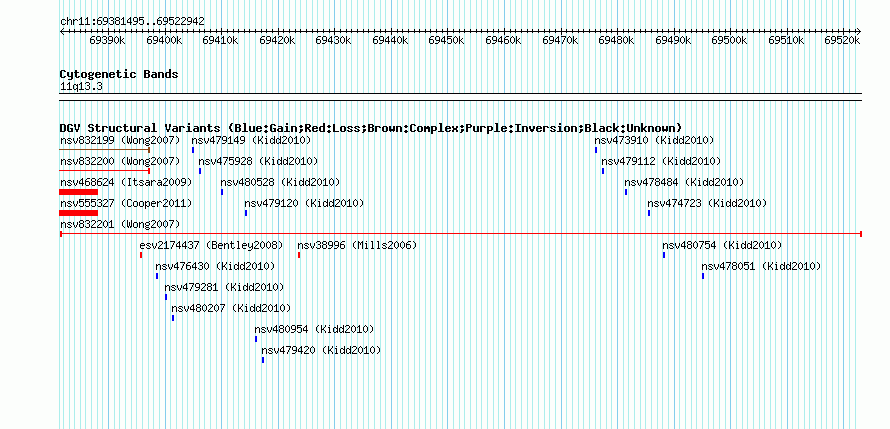The height and width of the screenshot is (429, 890).
Task: Click the ruler's left arrow end
Action: pyautogui.click(x=62, y=31)
